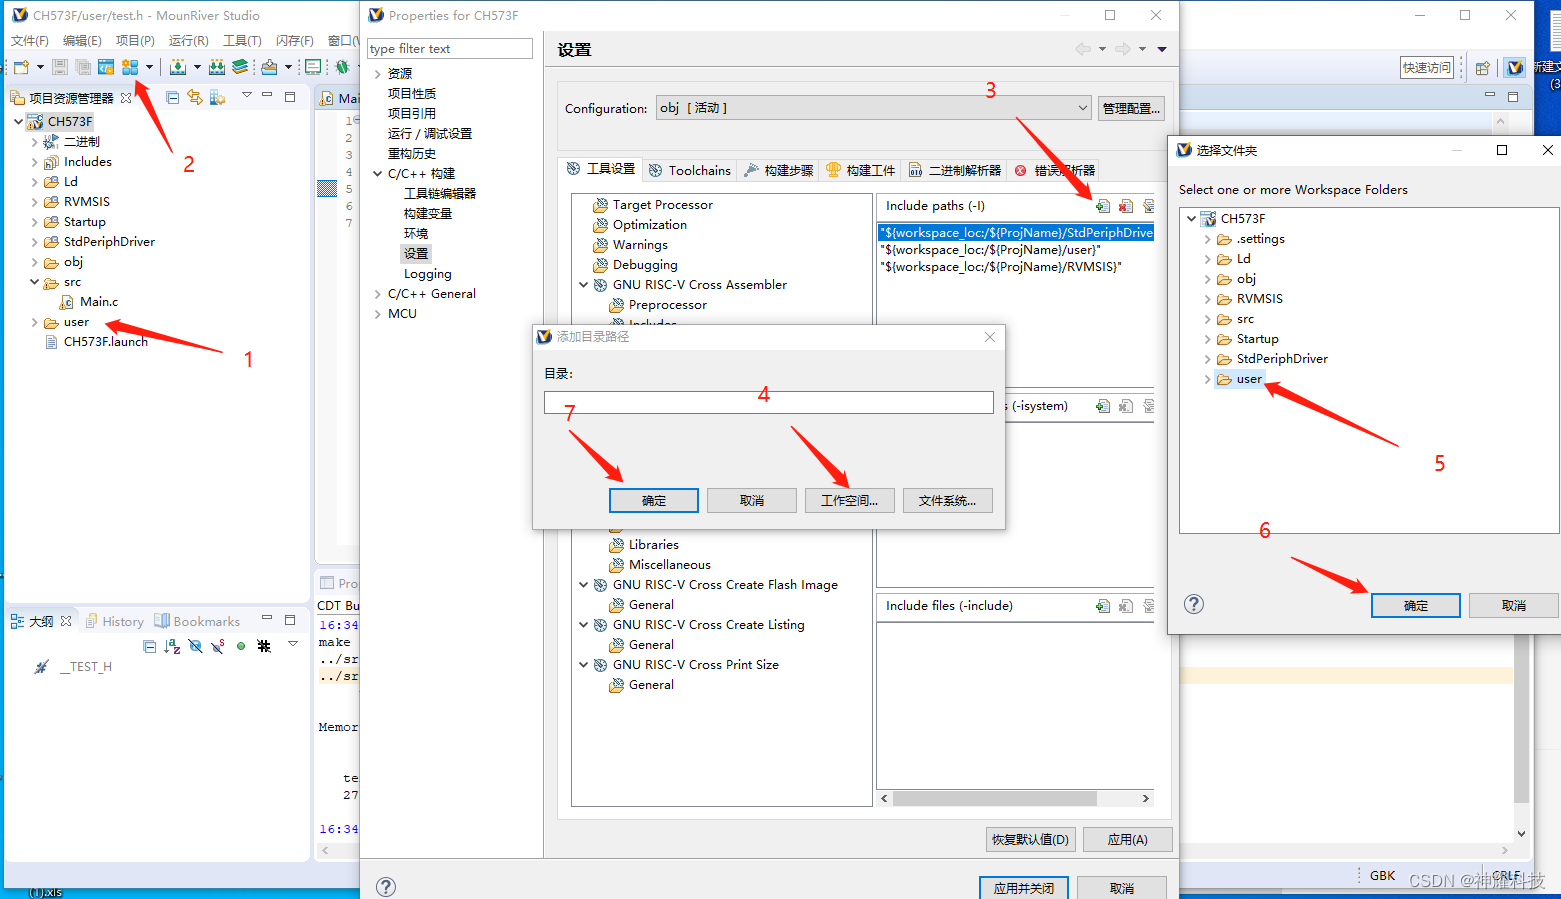Click the Download to flash toolbar icon
The width and height of the screenshot is (1561, 899).
click(x=269, y=67)
